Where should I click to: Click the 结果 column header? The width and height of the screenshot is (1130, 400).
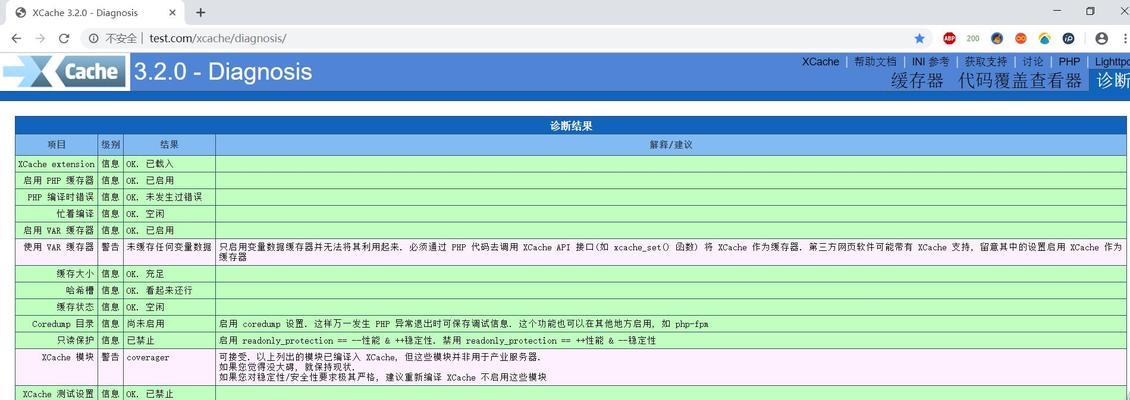pyautogui.click(x=169, y=145)
